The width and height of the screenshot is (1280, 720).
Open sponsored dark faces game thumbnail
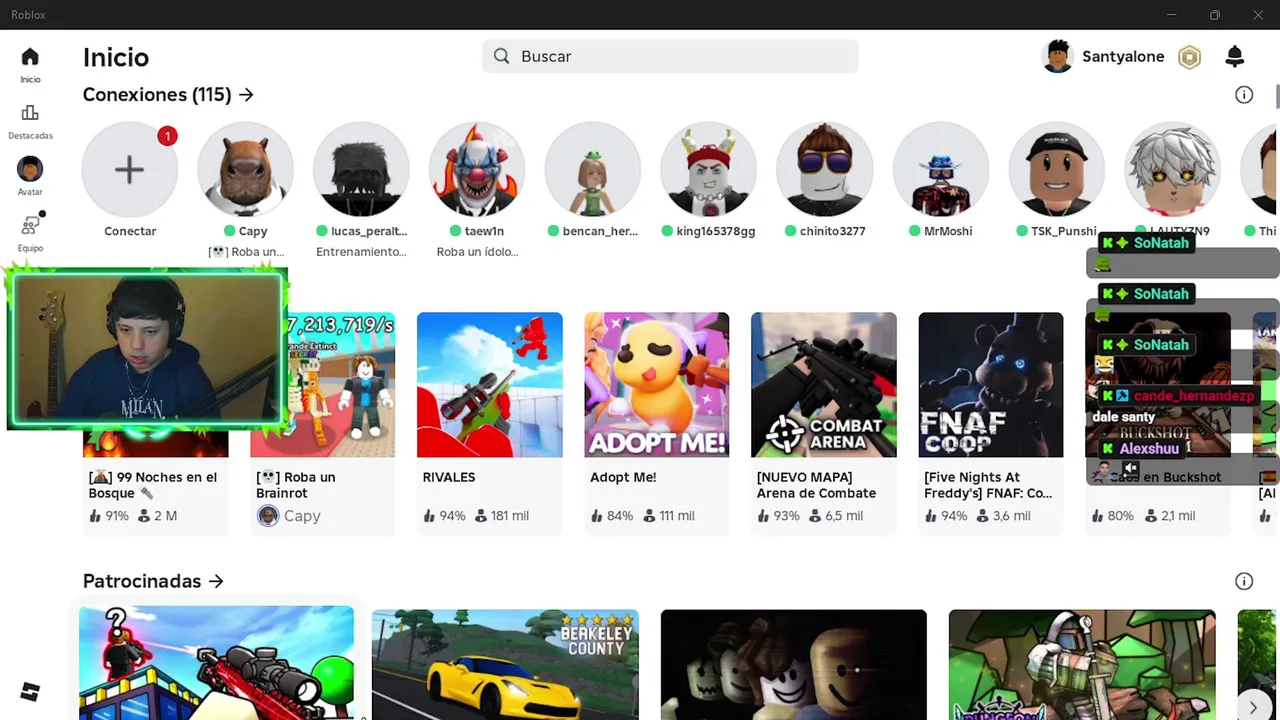794,664
